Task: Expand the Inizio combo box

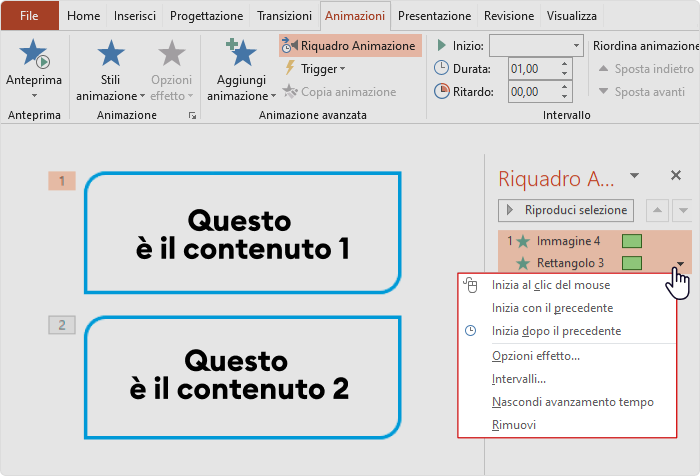Action: click(576, 46)
